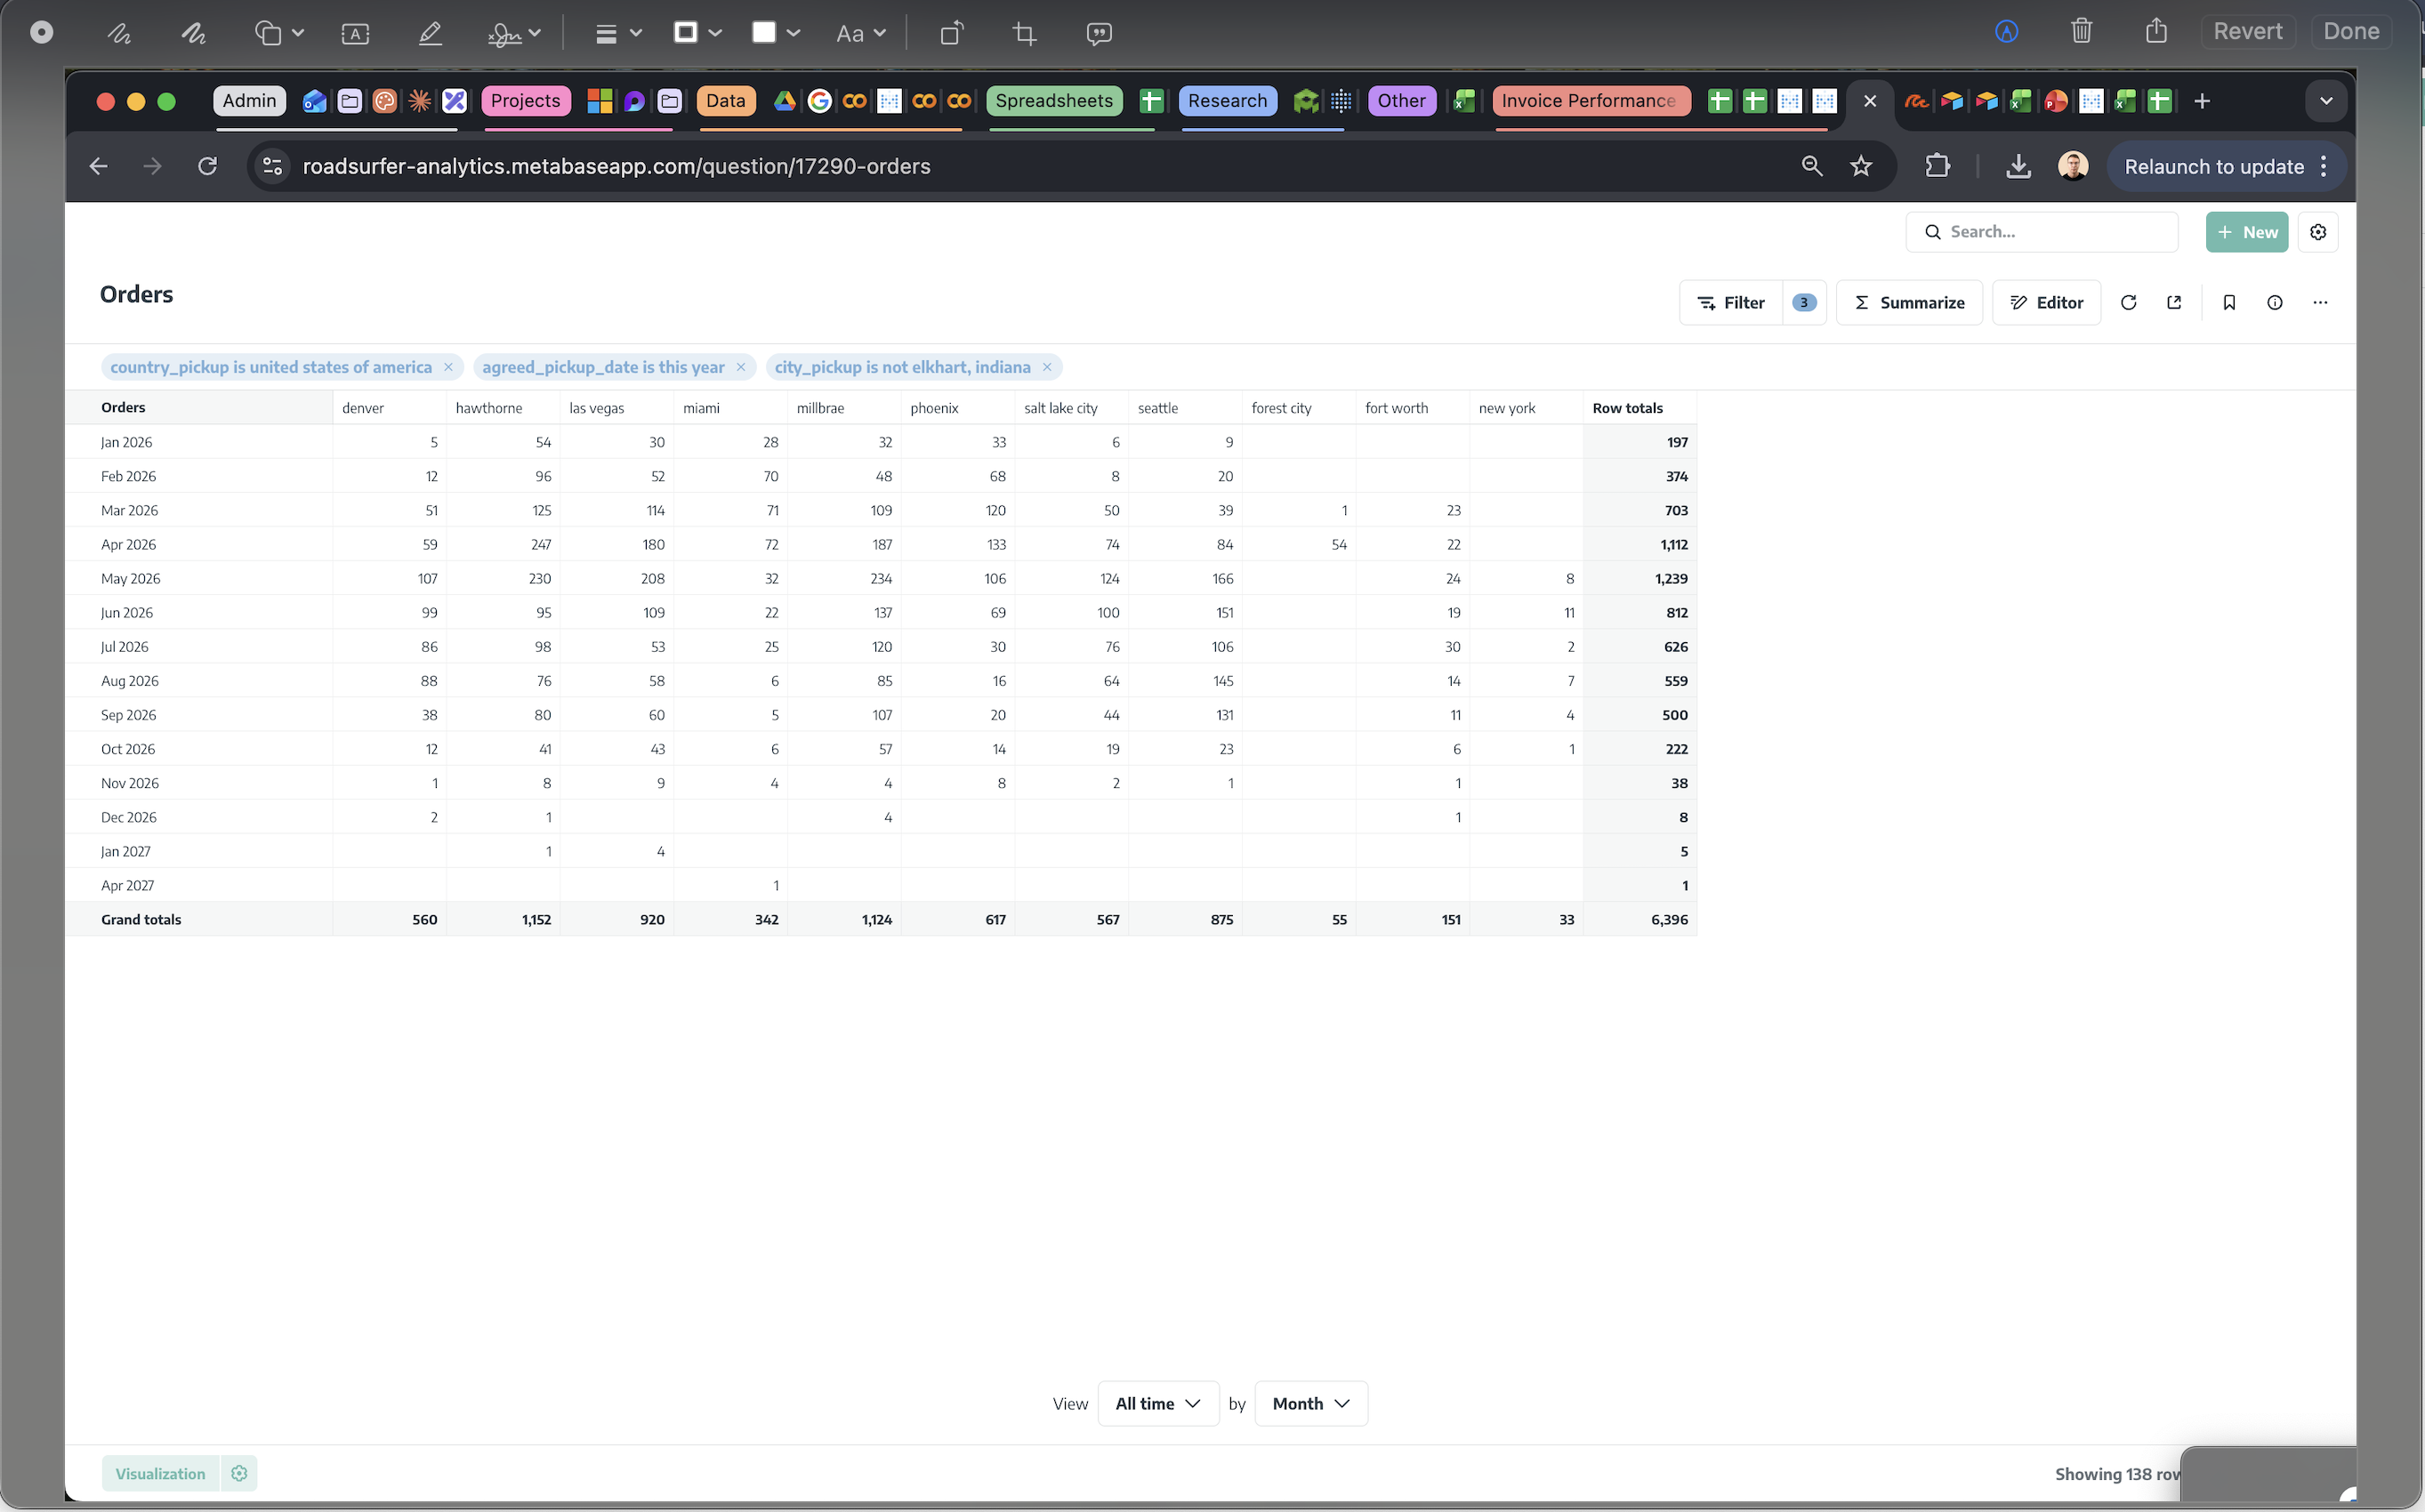This screenshot has width=2425, height=1512.
Task: Open the Spreadsheets tab group
Action: pyautogui.click(x=1054, y=101)
